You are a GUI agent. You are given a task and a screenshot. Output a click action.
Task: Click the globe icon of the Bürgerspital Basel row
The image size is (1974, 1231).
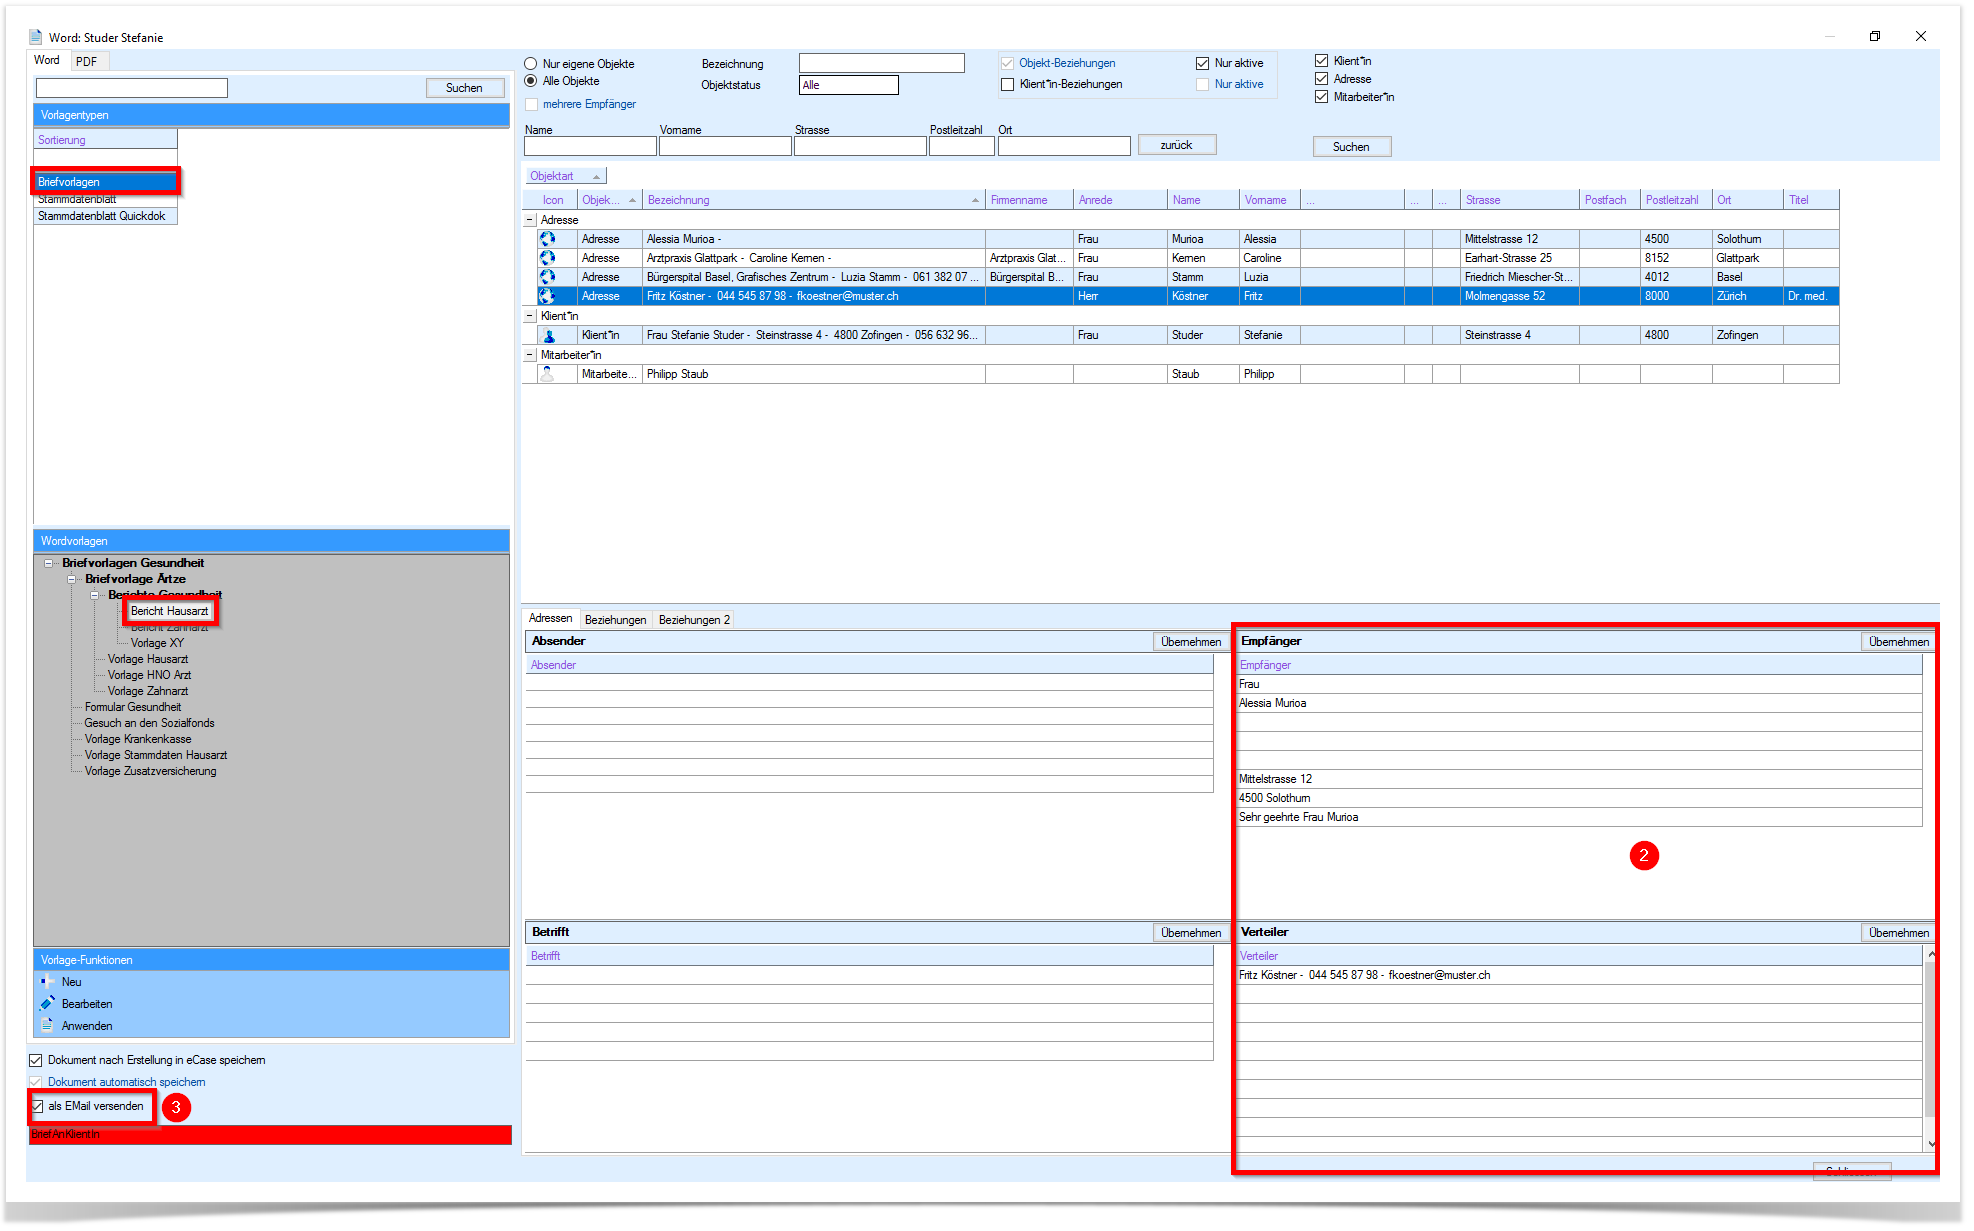click(547, 277)
